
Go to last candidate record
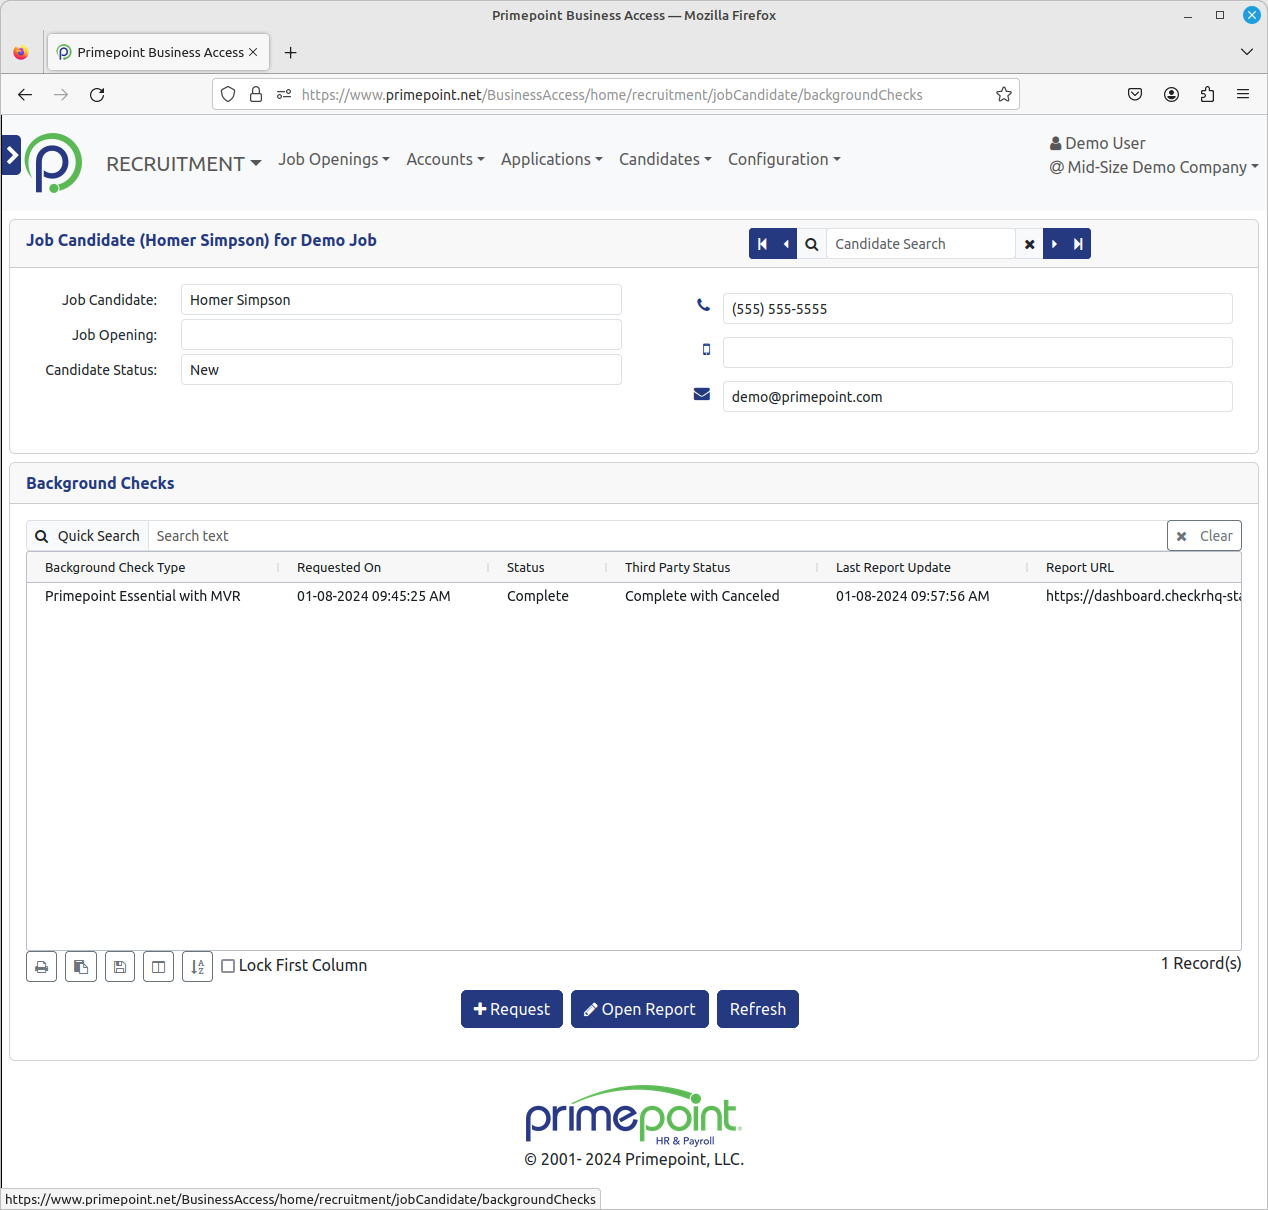click(1078, 244)
